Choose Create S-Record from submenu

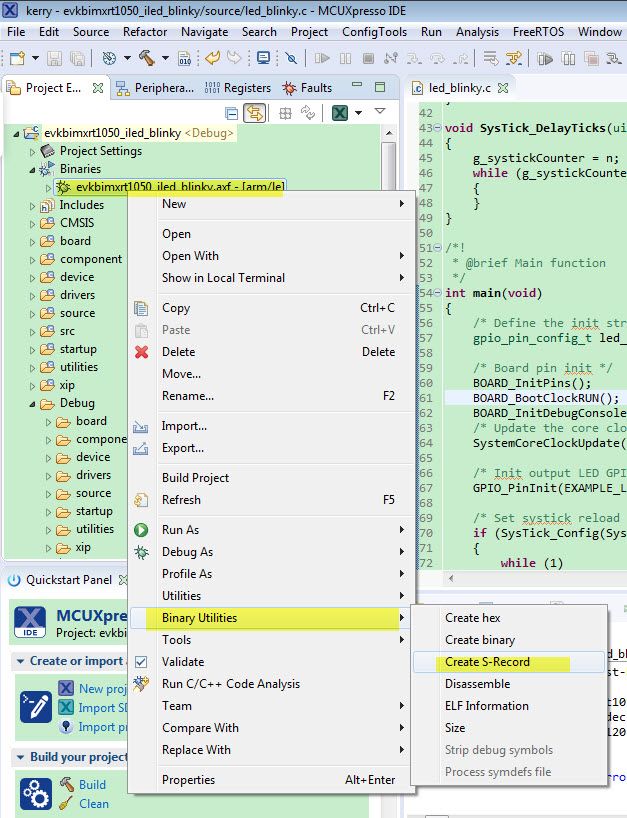(509, 662)
